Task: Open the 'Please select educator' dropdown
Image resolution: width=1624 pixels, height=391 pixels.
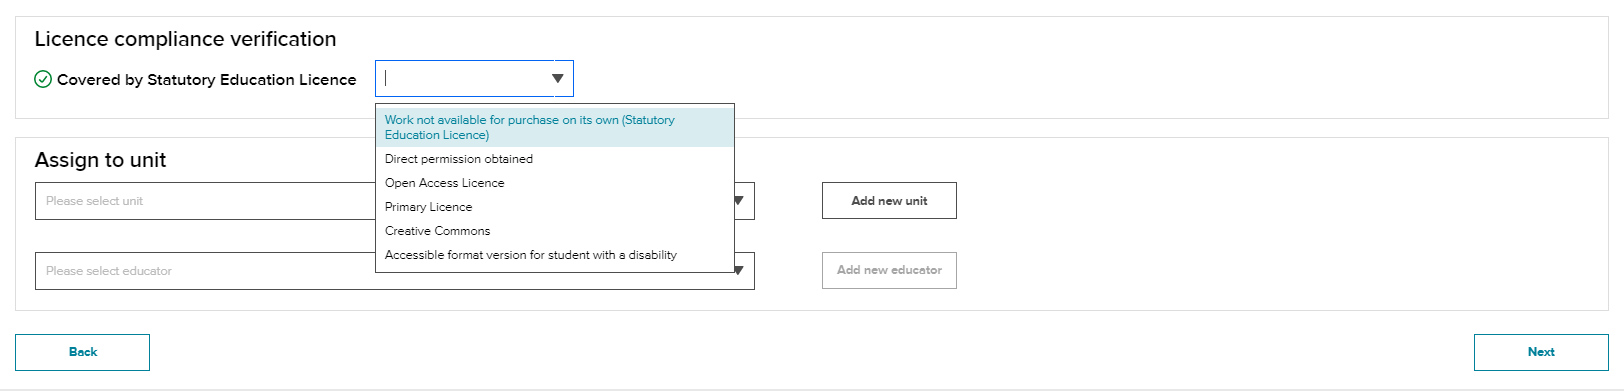Action: coord(205,271)
